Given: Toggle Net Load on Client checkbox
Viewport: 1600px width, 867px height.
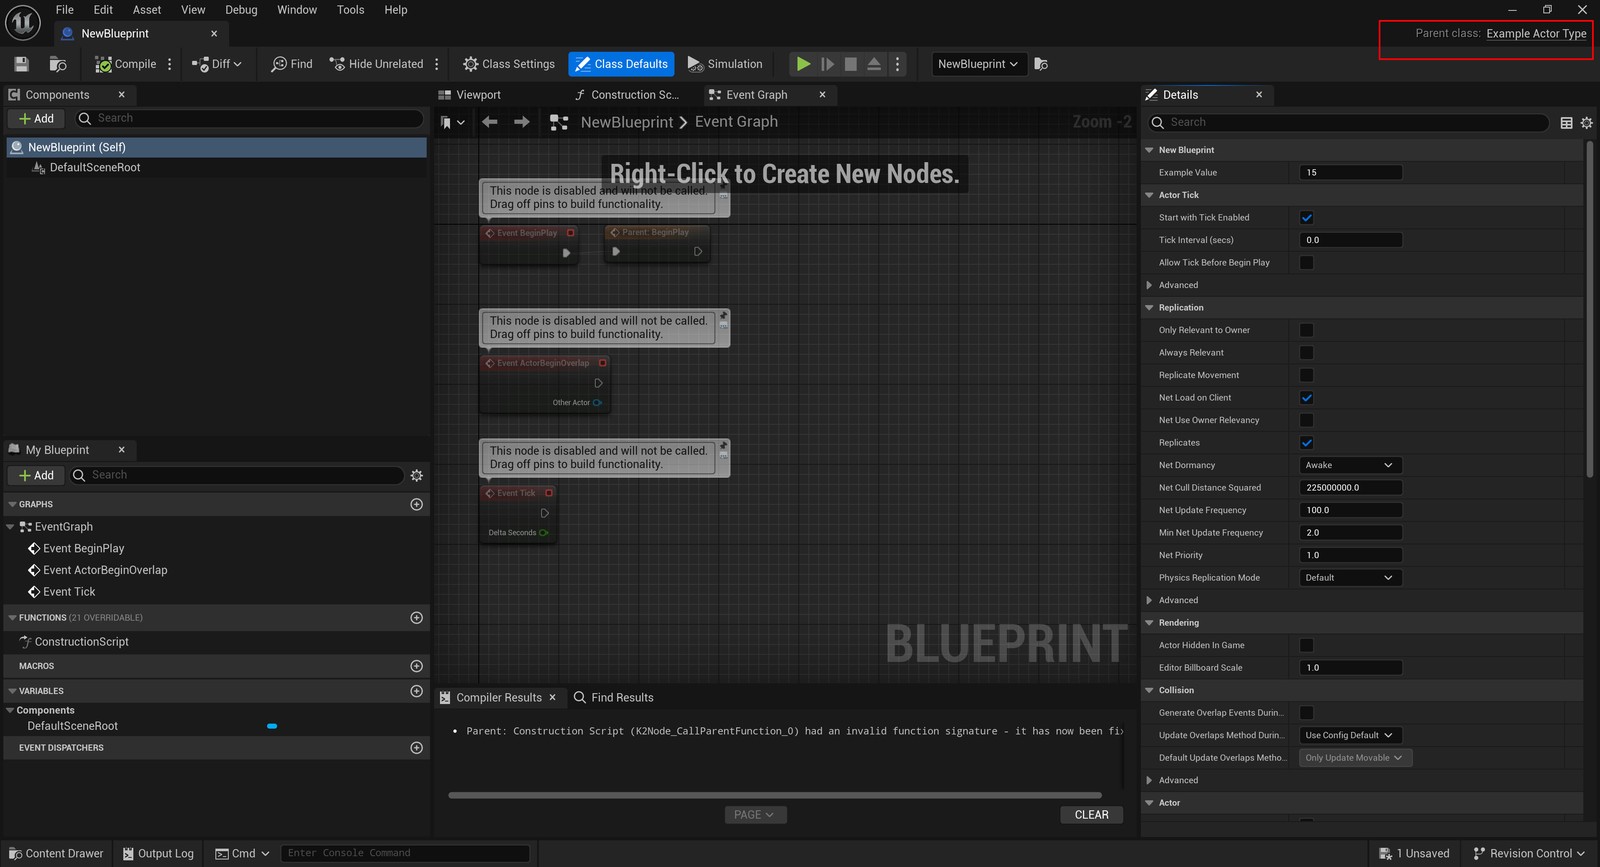Looking at the screenshot, I should (1307, 398).
